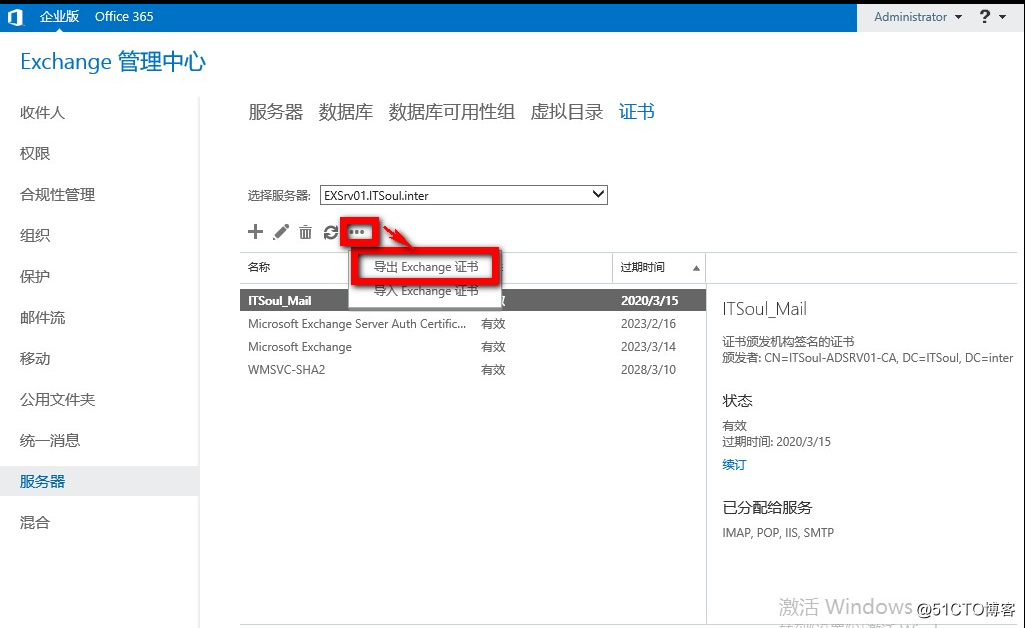The height and width of the screenshot is (628, 1025).
Task: Open the Administrator account dropdown
Action: coord(918,17)
